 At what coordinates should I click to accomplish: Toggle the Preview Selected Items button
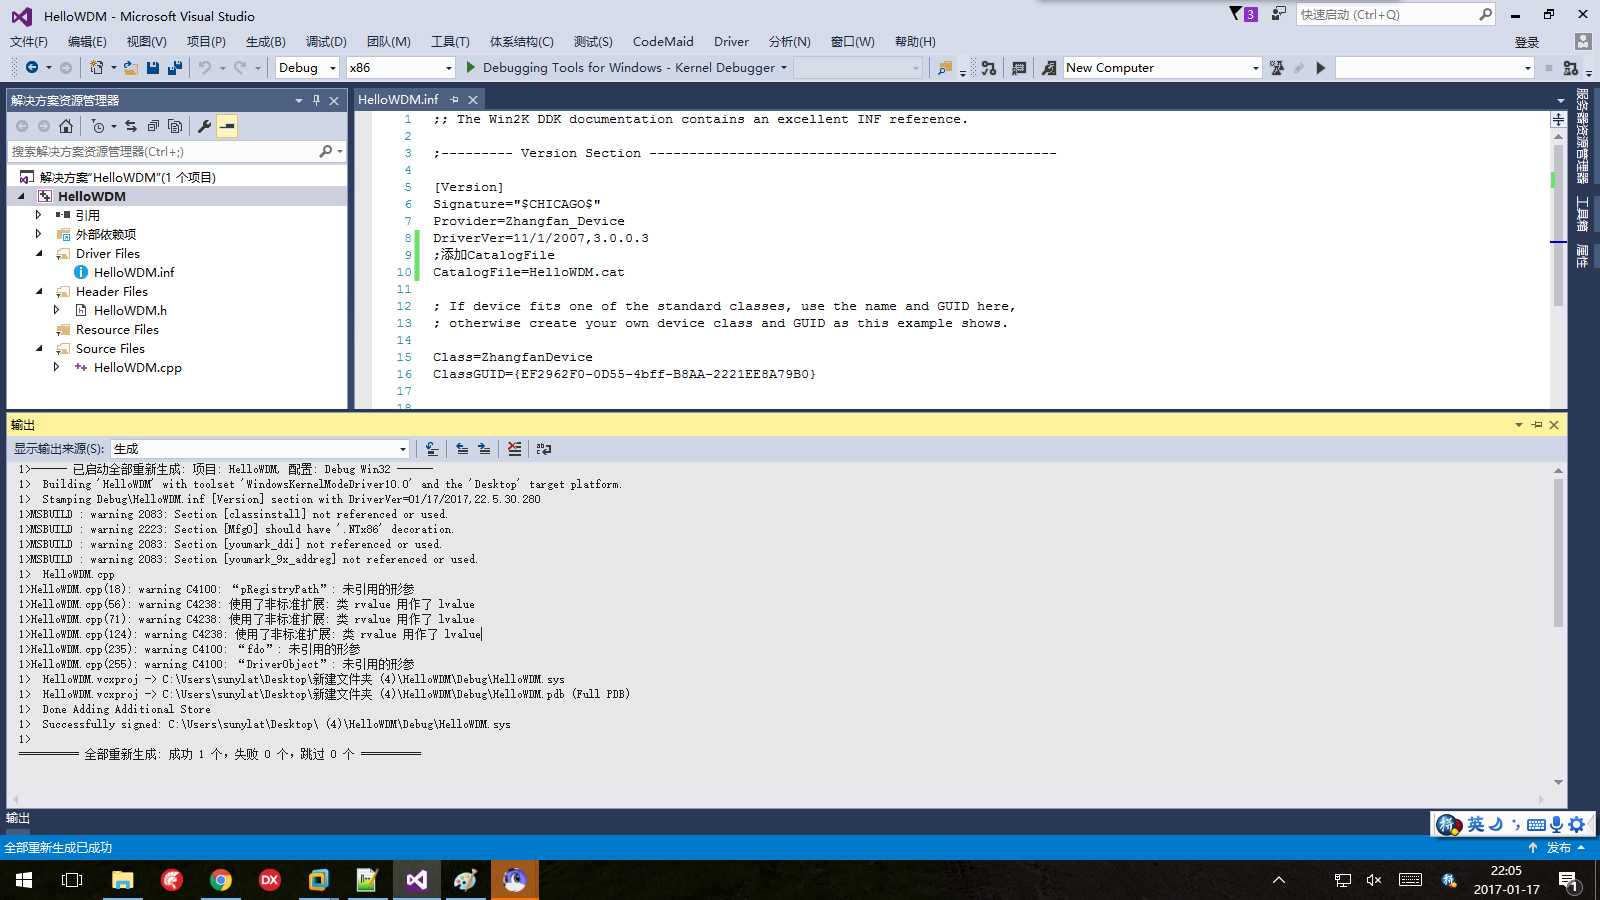pos(227,126)
